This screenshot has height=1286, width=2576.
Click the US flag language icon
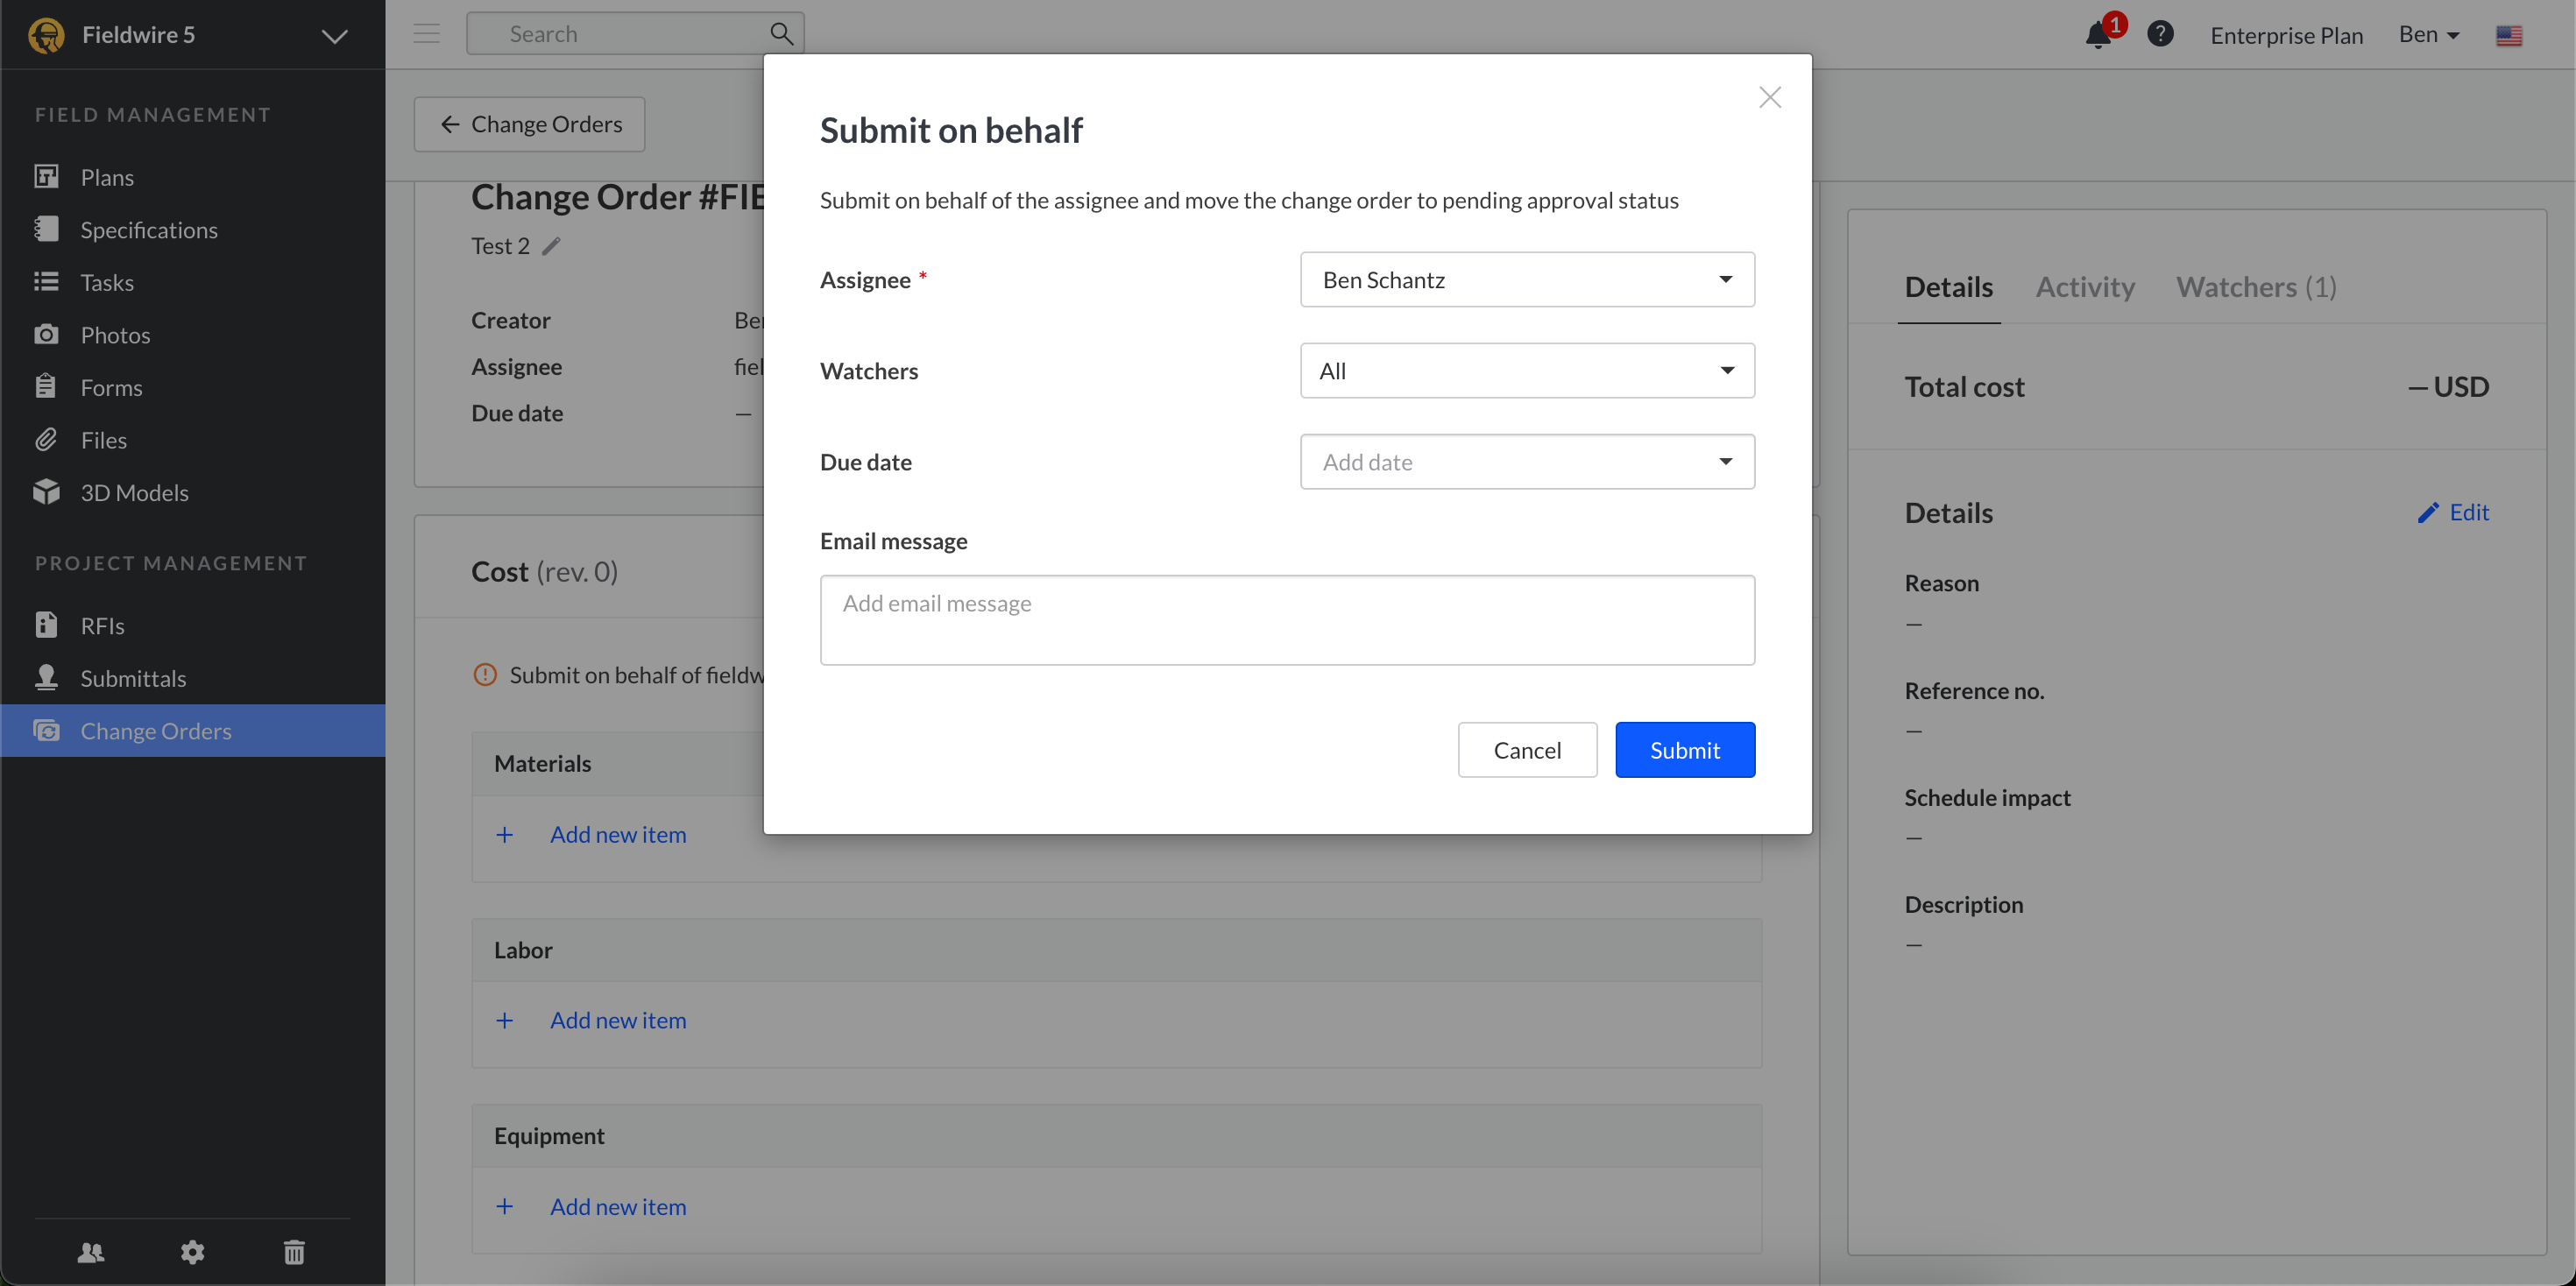coord(2508,36)
